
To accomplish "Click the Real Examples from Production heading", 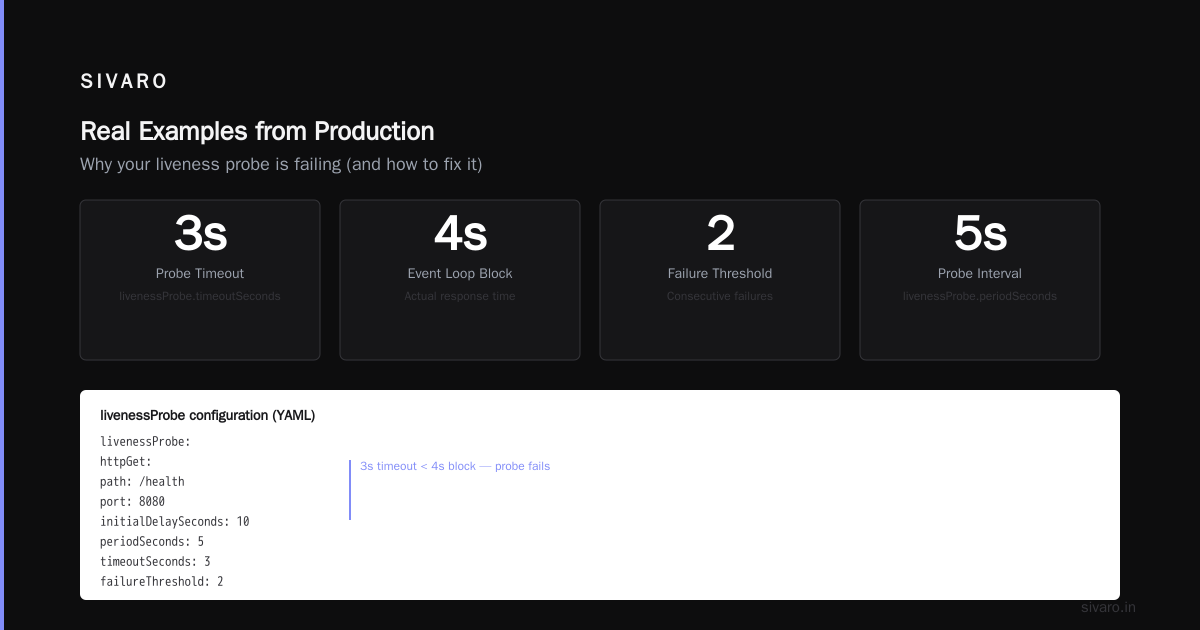I will [x=257, y=131].
